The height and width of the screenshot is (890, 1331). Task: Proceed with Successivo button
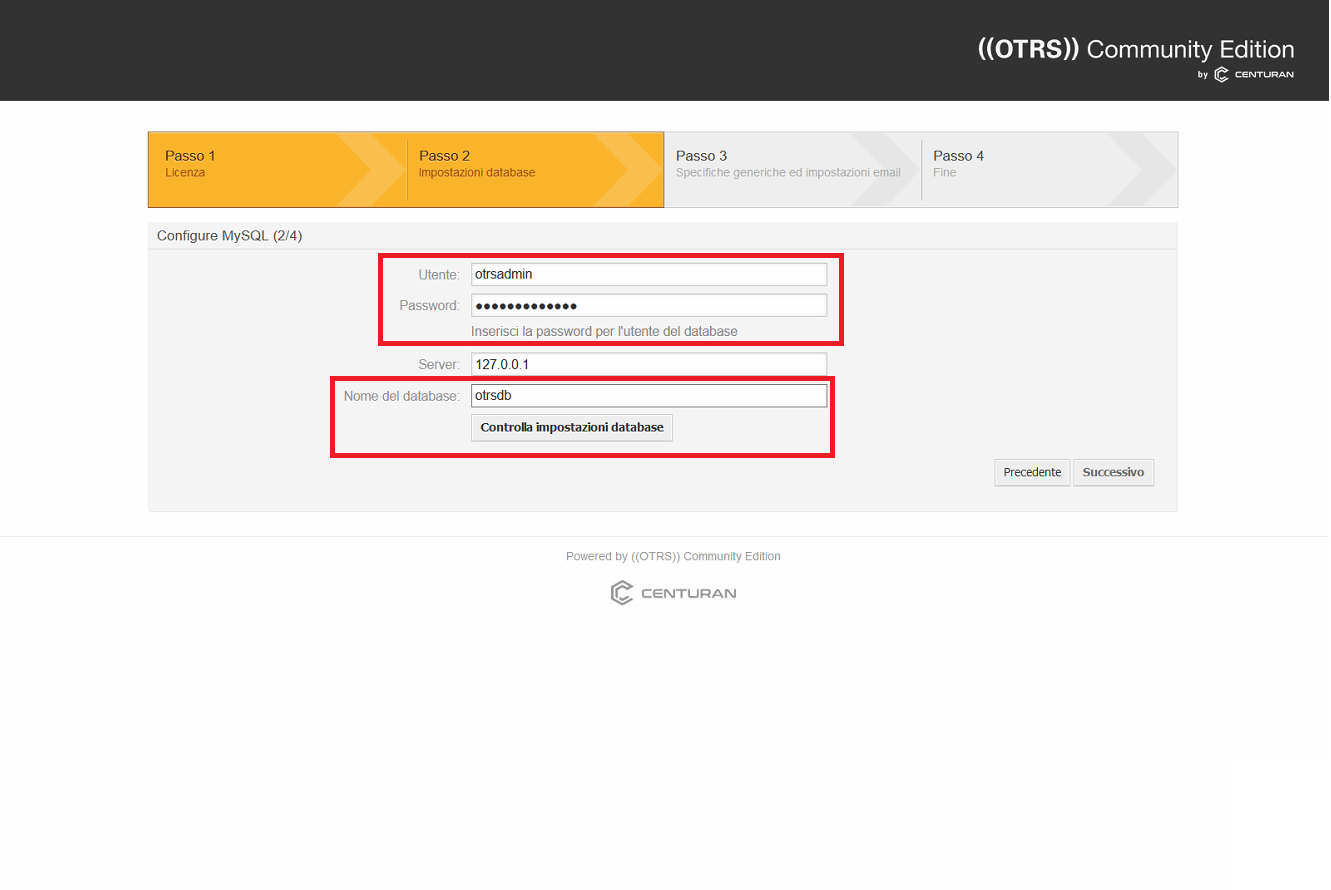tap(1113, 473)
